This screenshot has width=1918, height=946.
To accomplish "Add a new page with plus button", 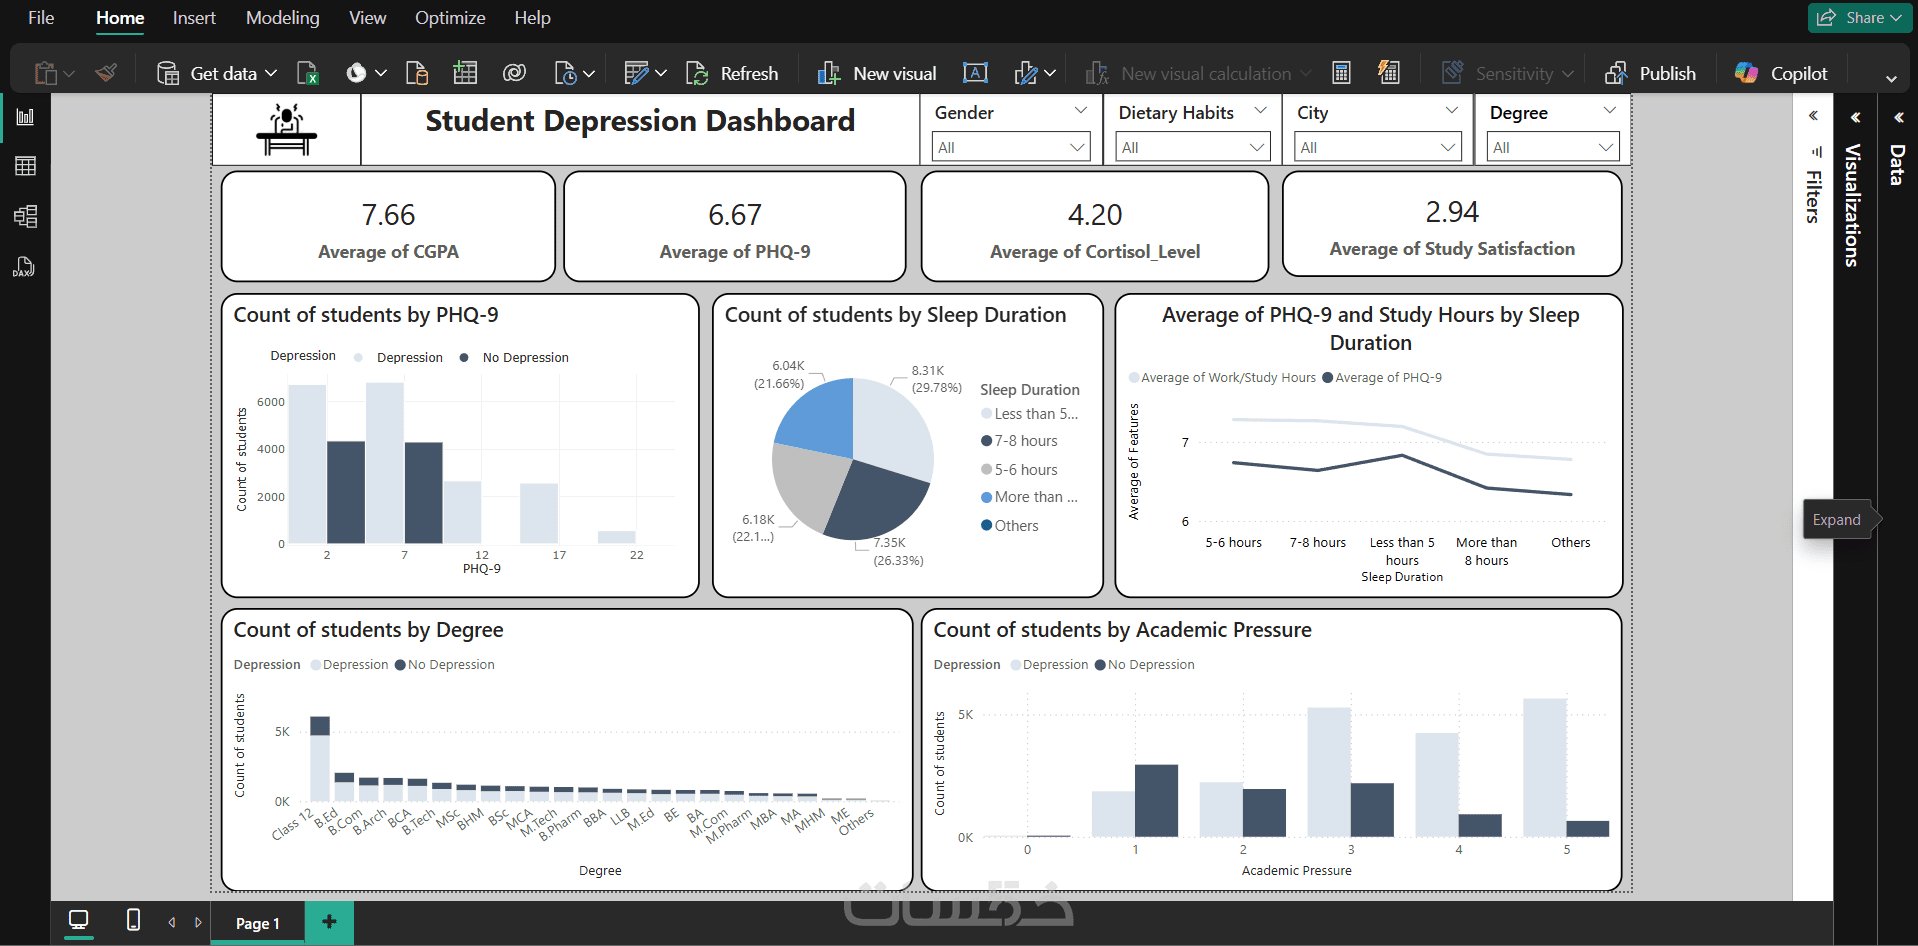I will pos(329,922).
